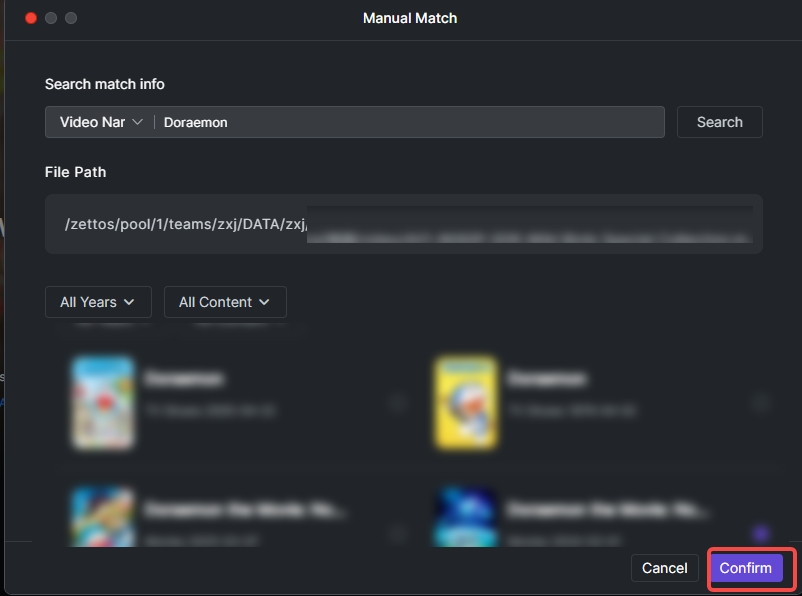The height and width of the screenshot is (596, 802).
Task: Click the Cancel button
Action: (664, 568)
